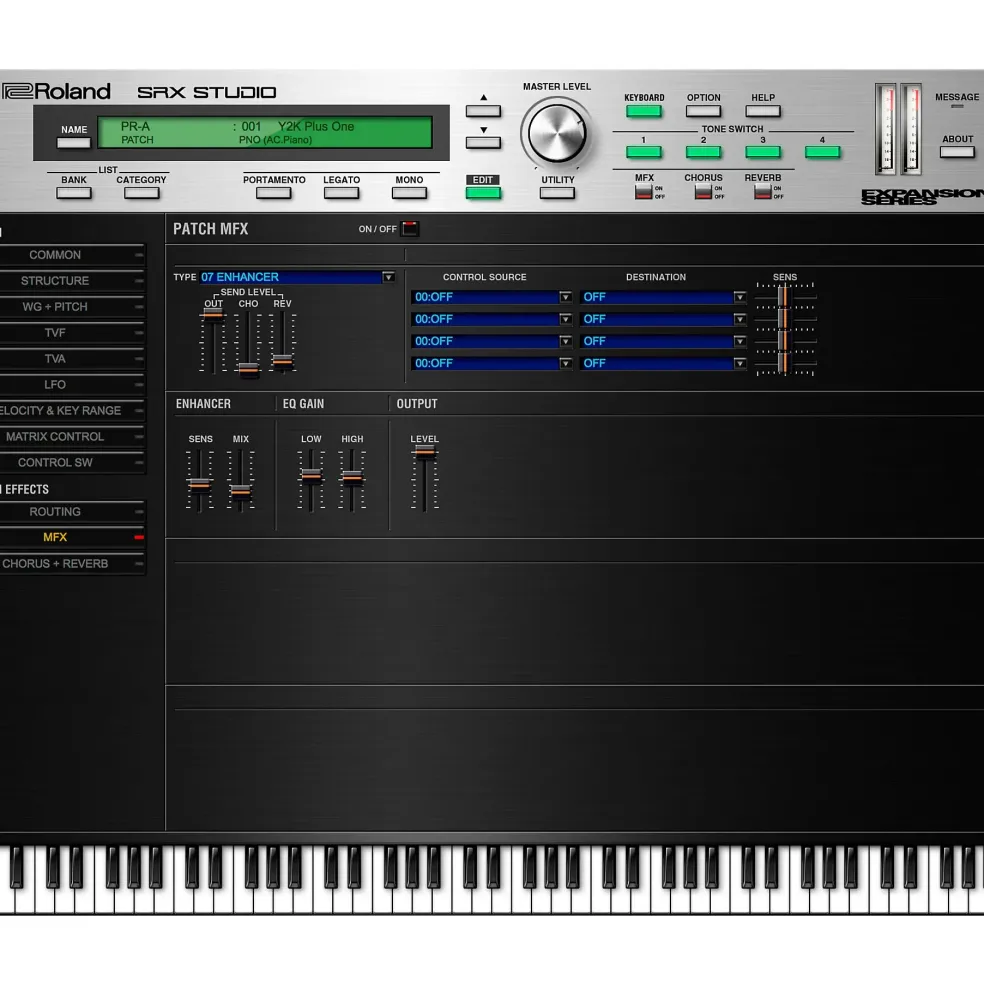
Task: Open the Common edit page
Action: [x=72, y=255]
